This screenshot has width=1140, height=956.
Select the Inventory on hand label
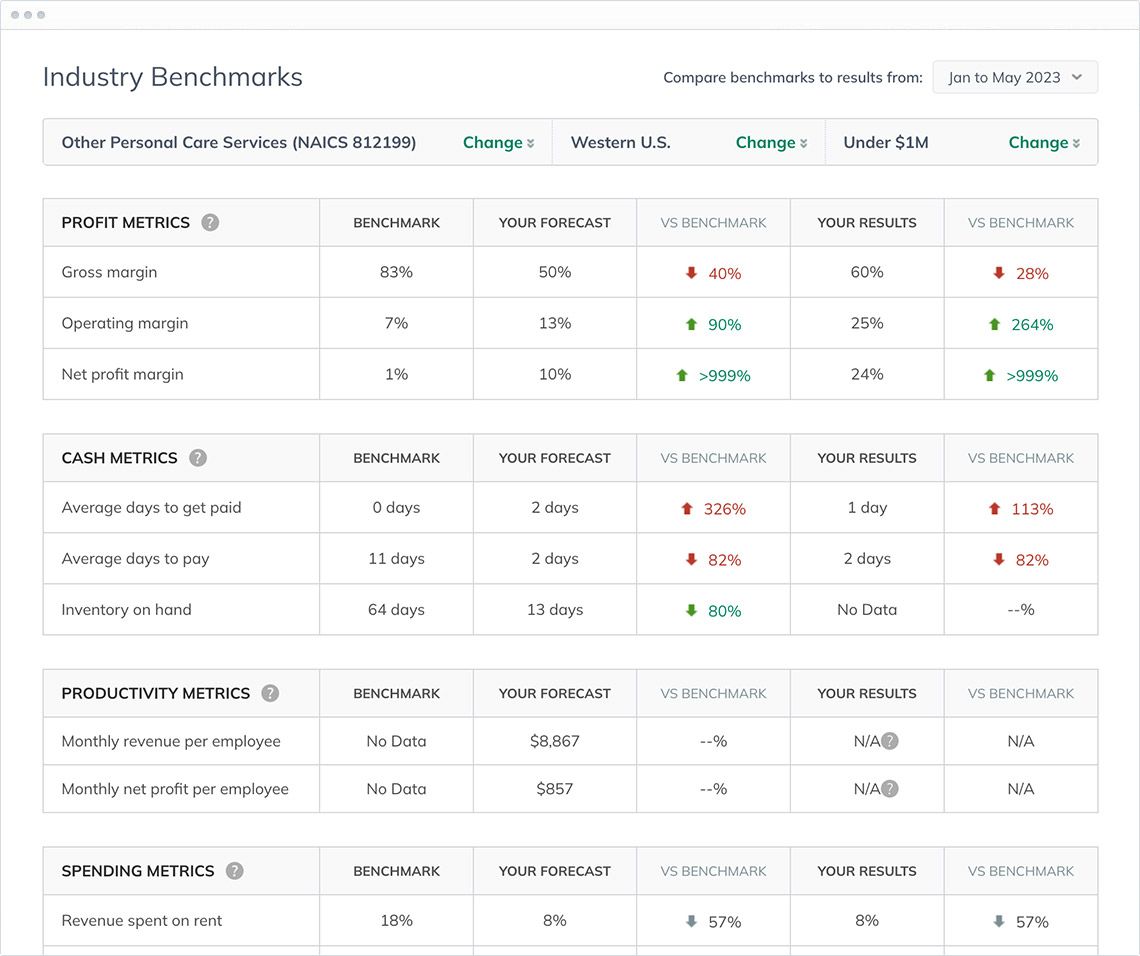tap(127, 609)
